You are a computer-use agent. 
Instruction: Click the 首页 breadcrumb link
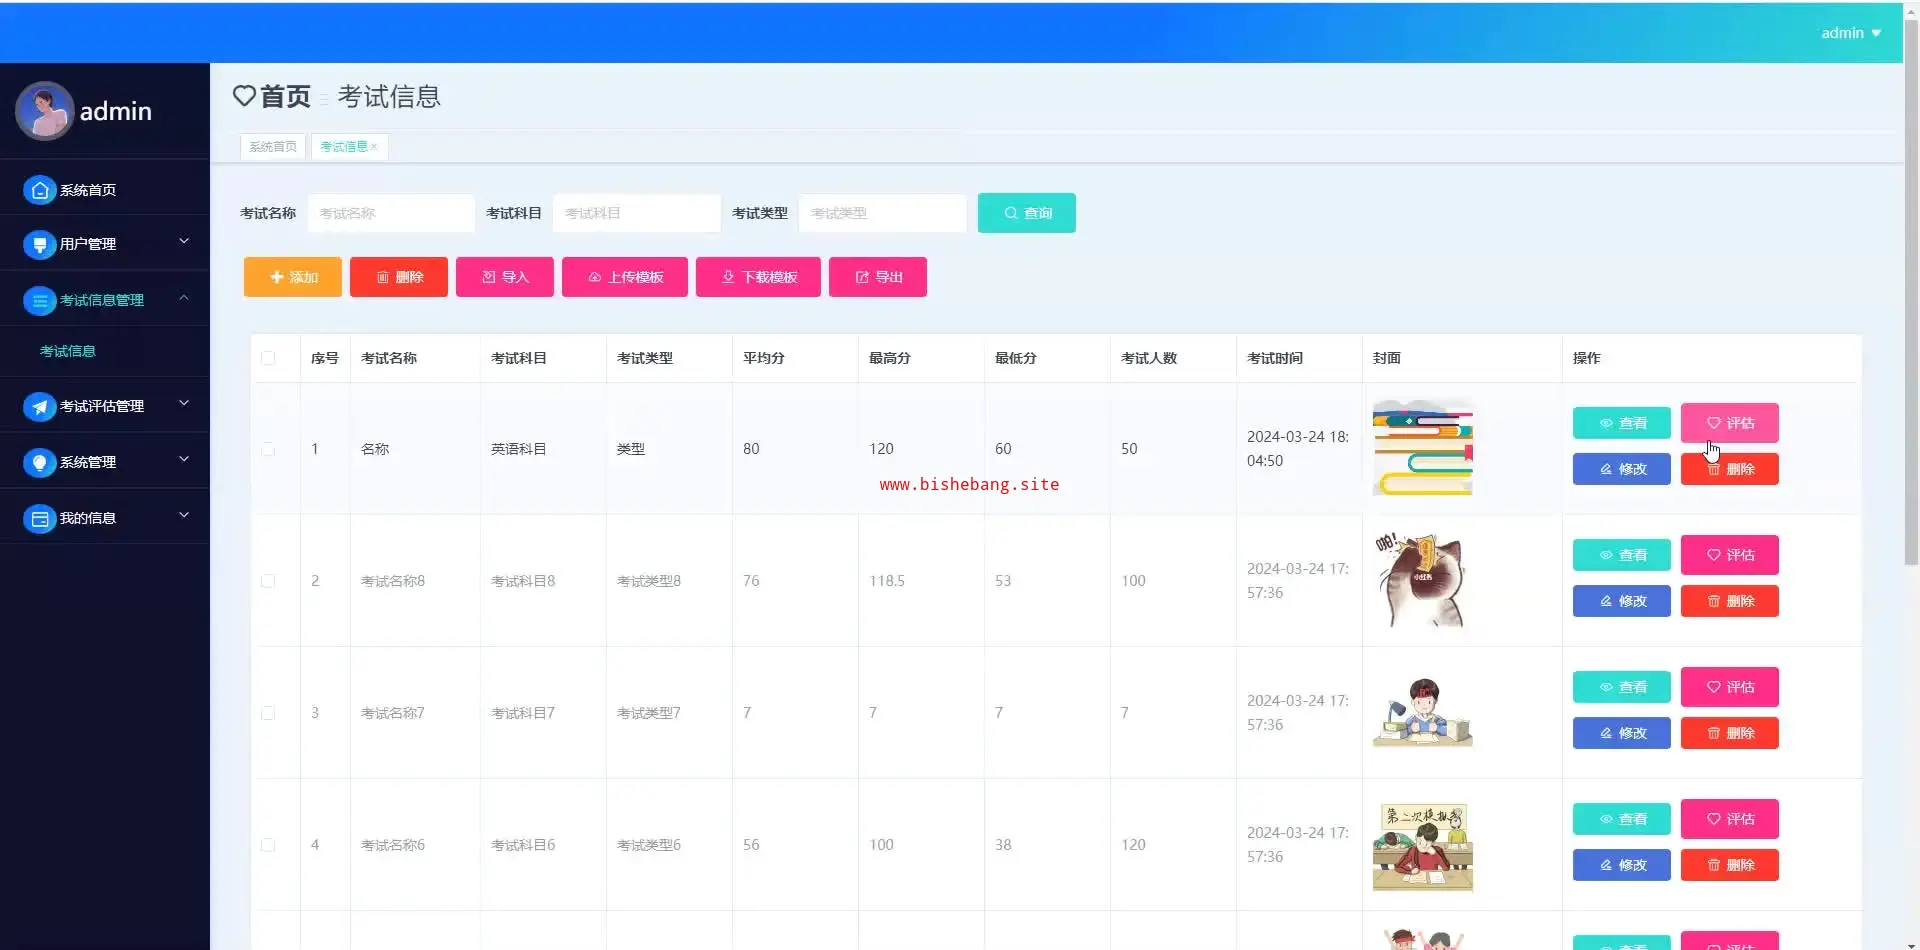coord(285,96)
